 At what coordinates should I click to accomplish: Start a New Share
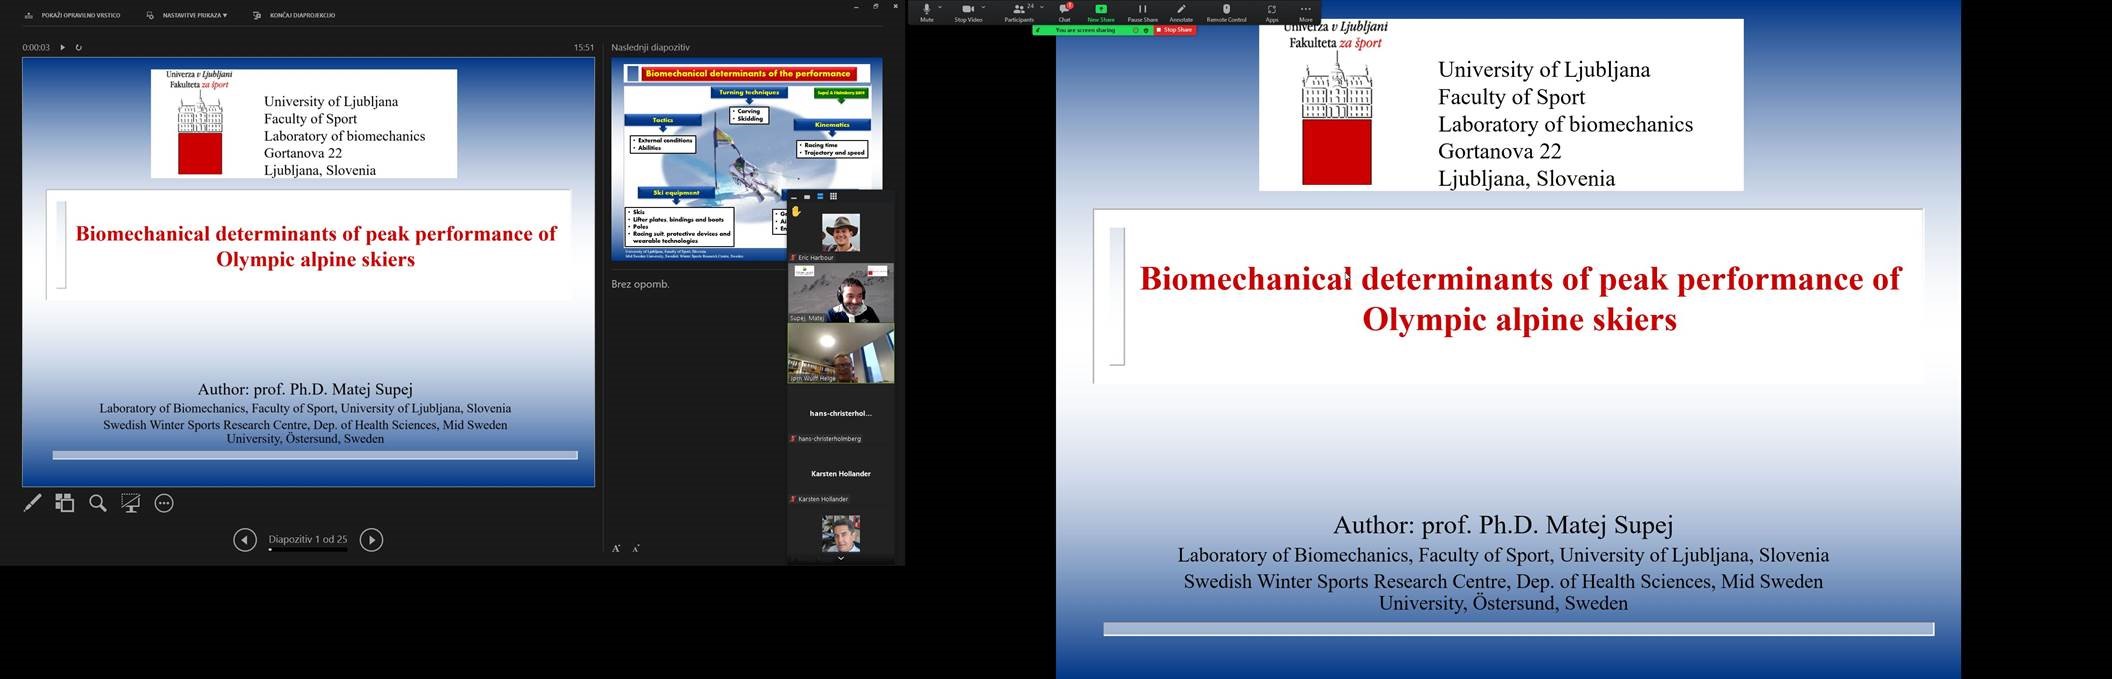click(1101, 12)
